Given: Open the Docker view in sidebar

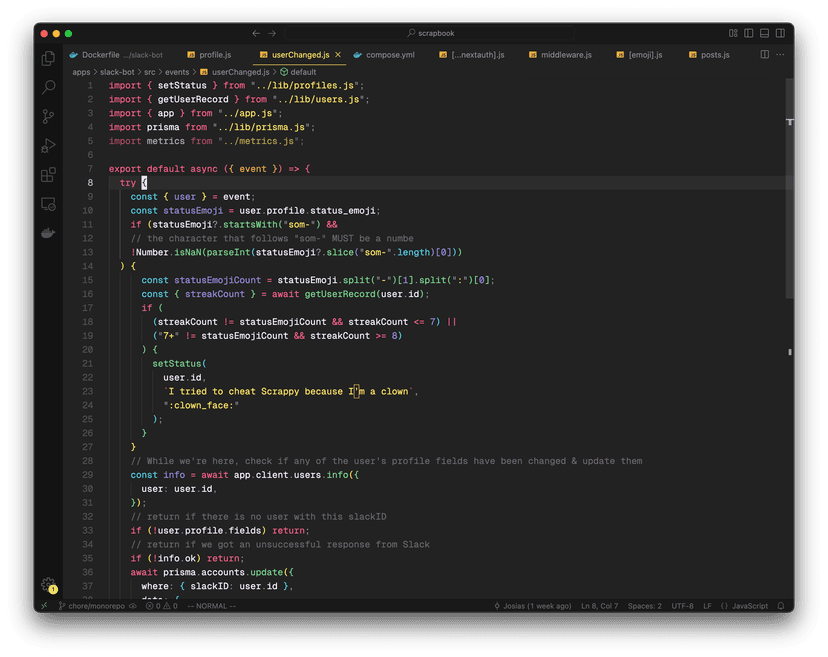Looking at the screenshot, I should pos(48,233).
